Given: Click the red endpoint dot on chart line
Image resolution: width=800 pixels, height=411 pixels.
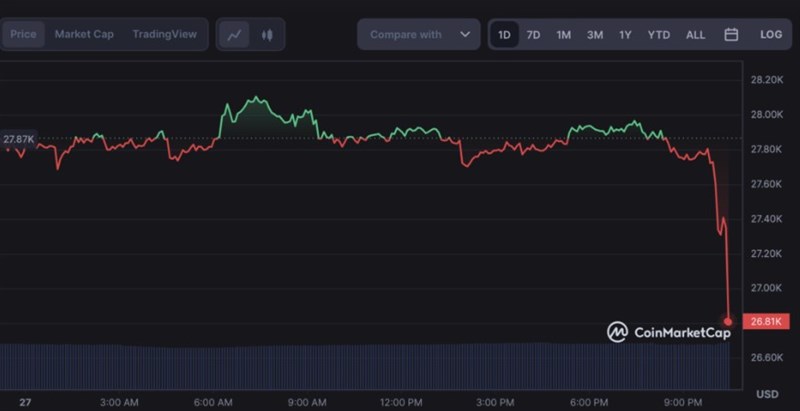Looking at the screenshot, I should click(728, 321).
